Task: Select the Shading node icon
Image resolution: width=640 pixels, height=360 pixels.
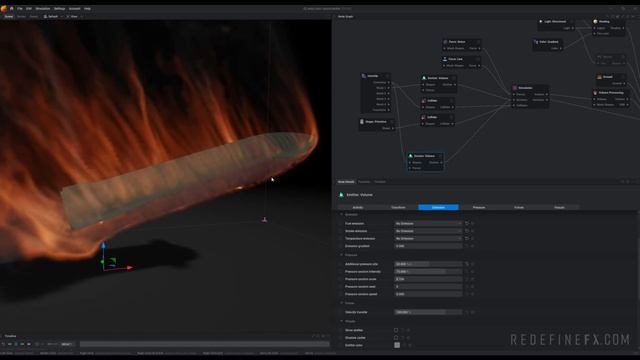Action: point(596,21)
